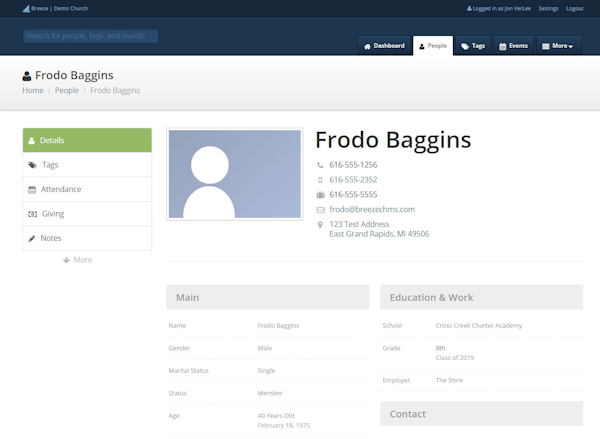Open the Events tab
This screenshot has height=439, width=600.
pyautogui.click(x=514, y=46)
